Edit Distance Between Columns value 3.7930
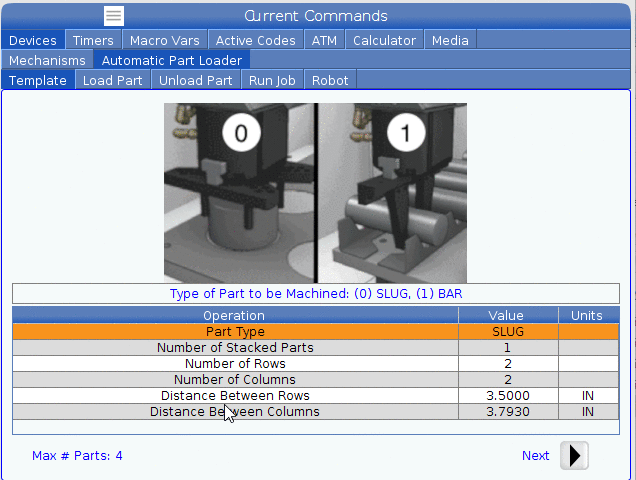The image size is (636, 480). pyautogui.click(x=507, y=411)
